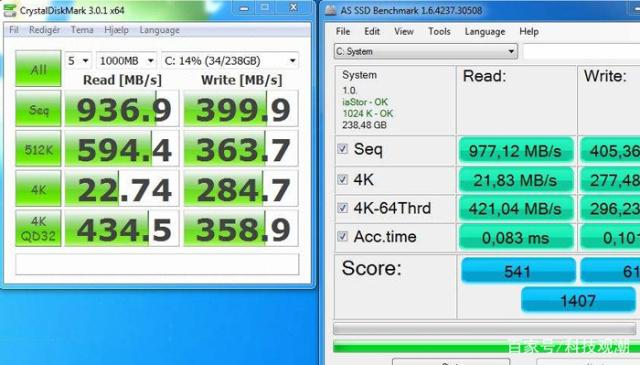
Task: Open the Edit menu in AS SSD Benchmark
Action: [x=372, y=31]
